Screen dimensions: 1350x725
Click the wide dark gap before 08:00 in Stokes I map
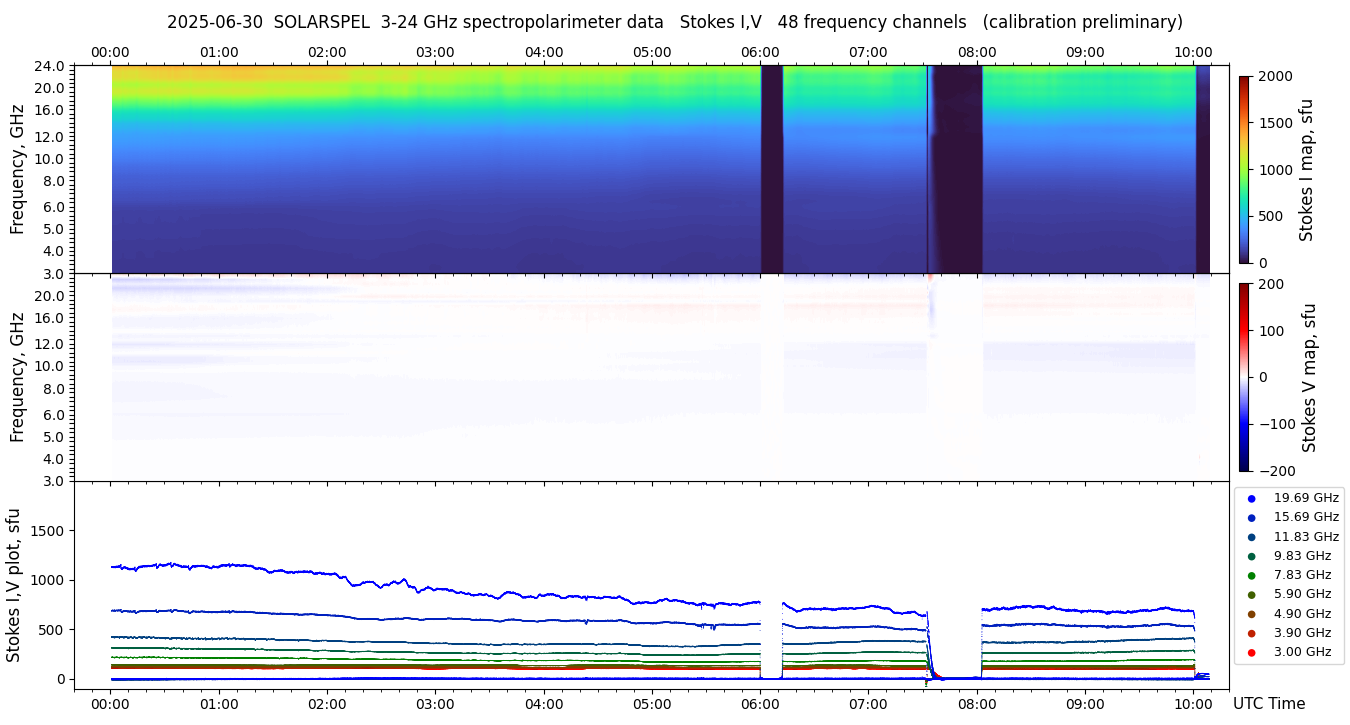956,169
